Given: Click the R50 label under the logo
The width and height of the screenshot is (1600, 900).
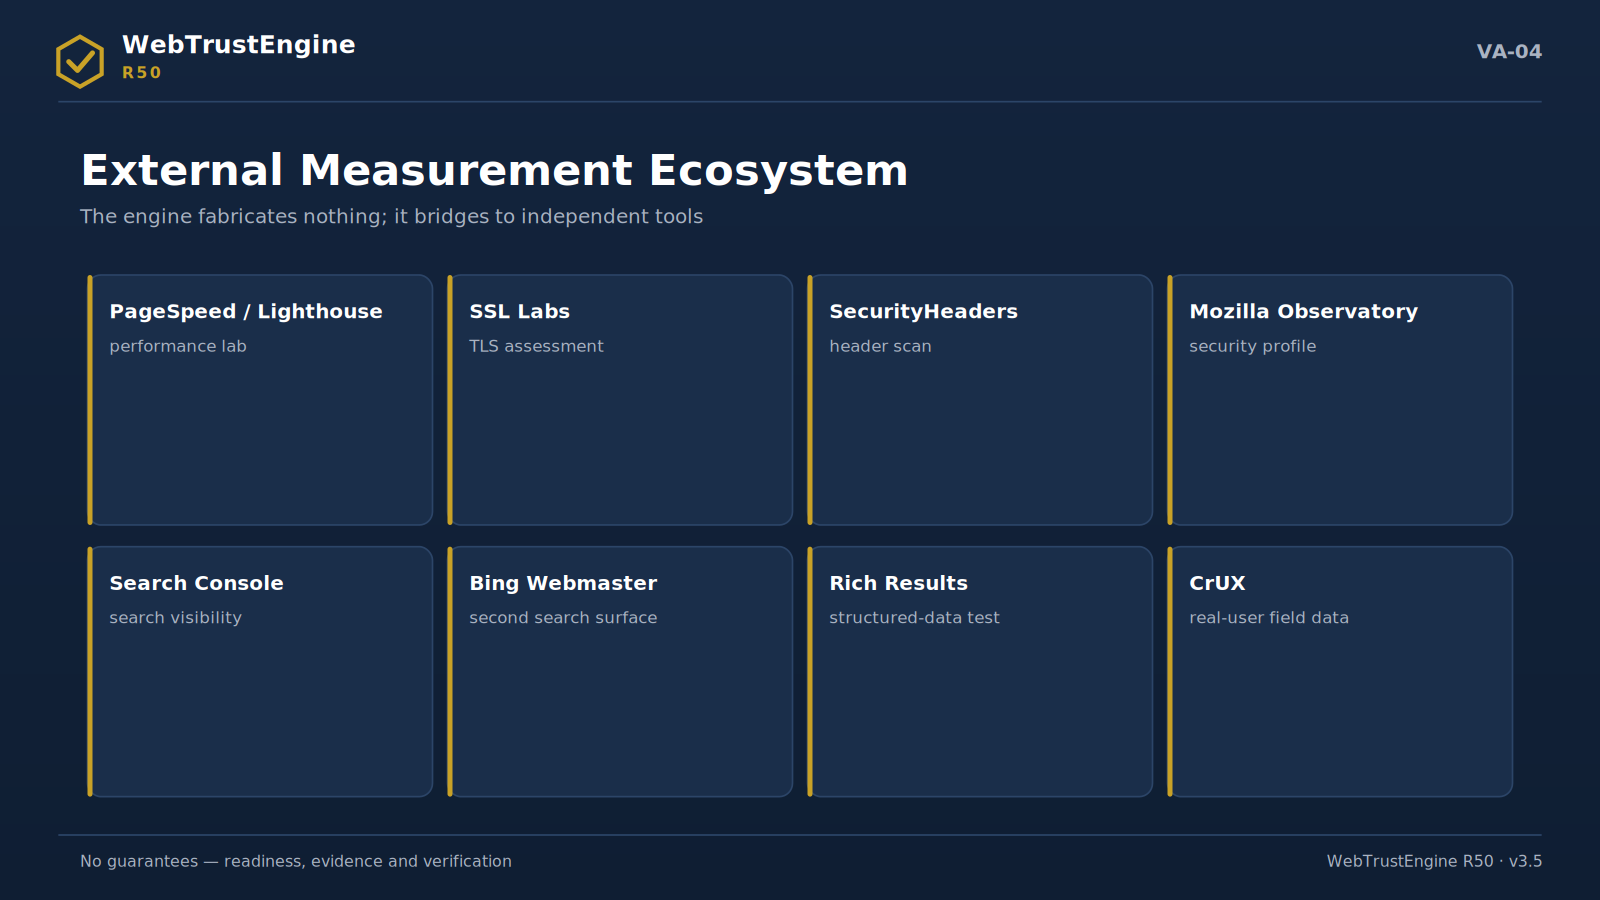Looking at the screenshot, I should pos(141,73).
